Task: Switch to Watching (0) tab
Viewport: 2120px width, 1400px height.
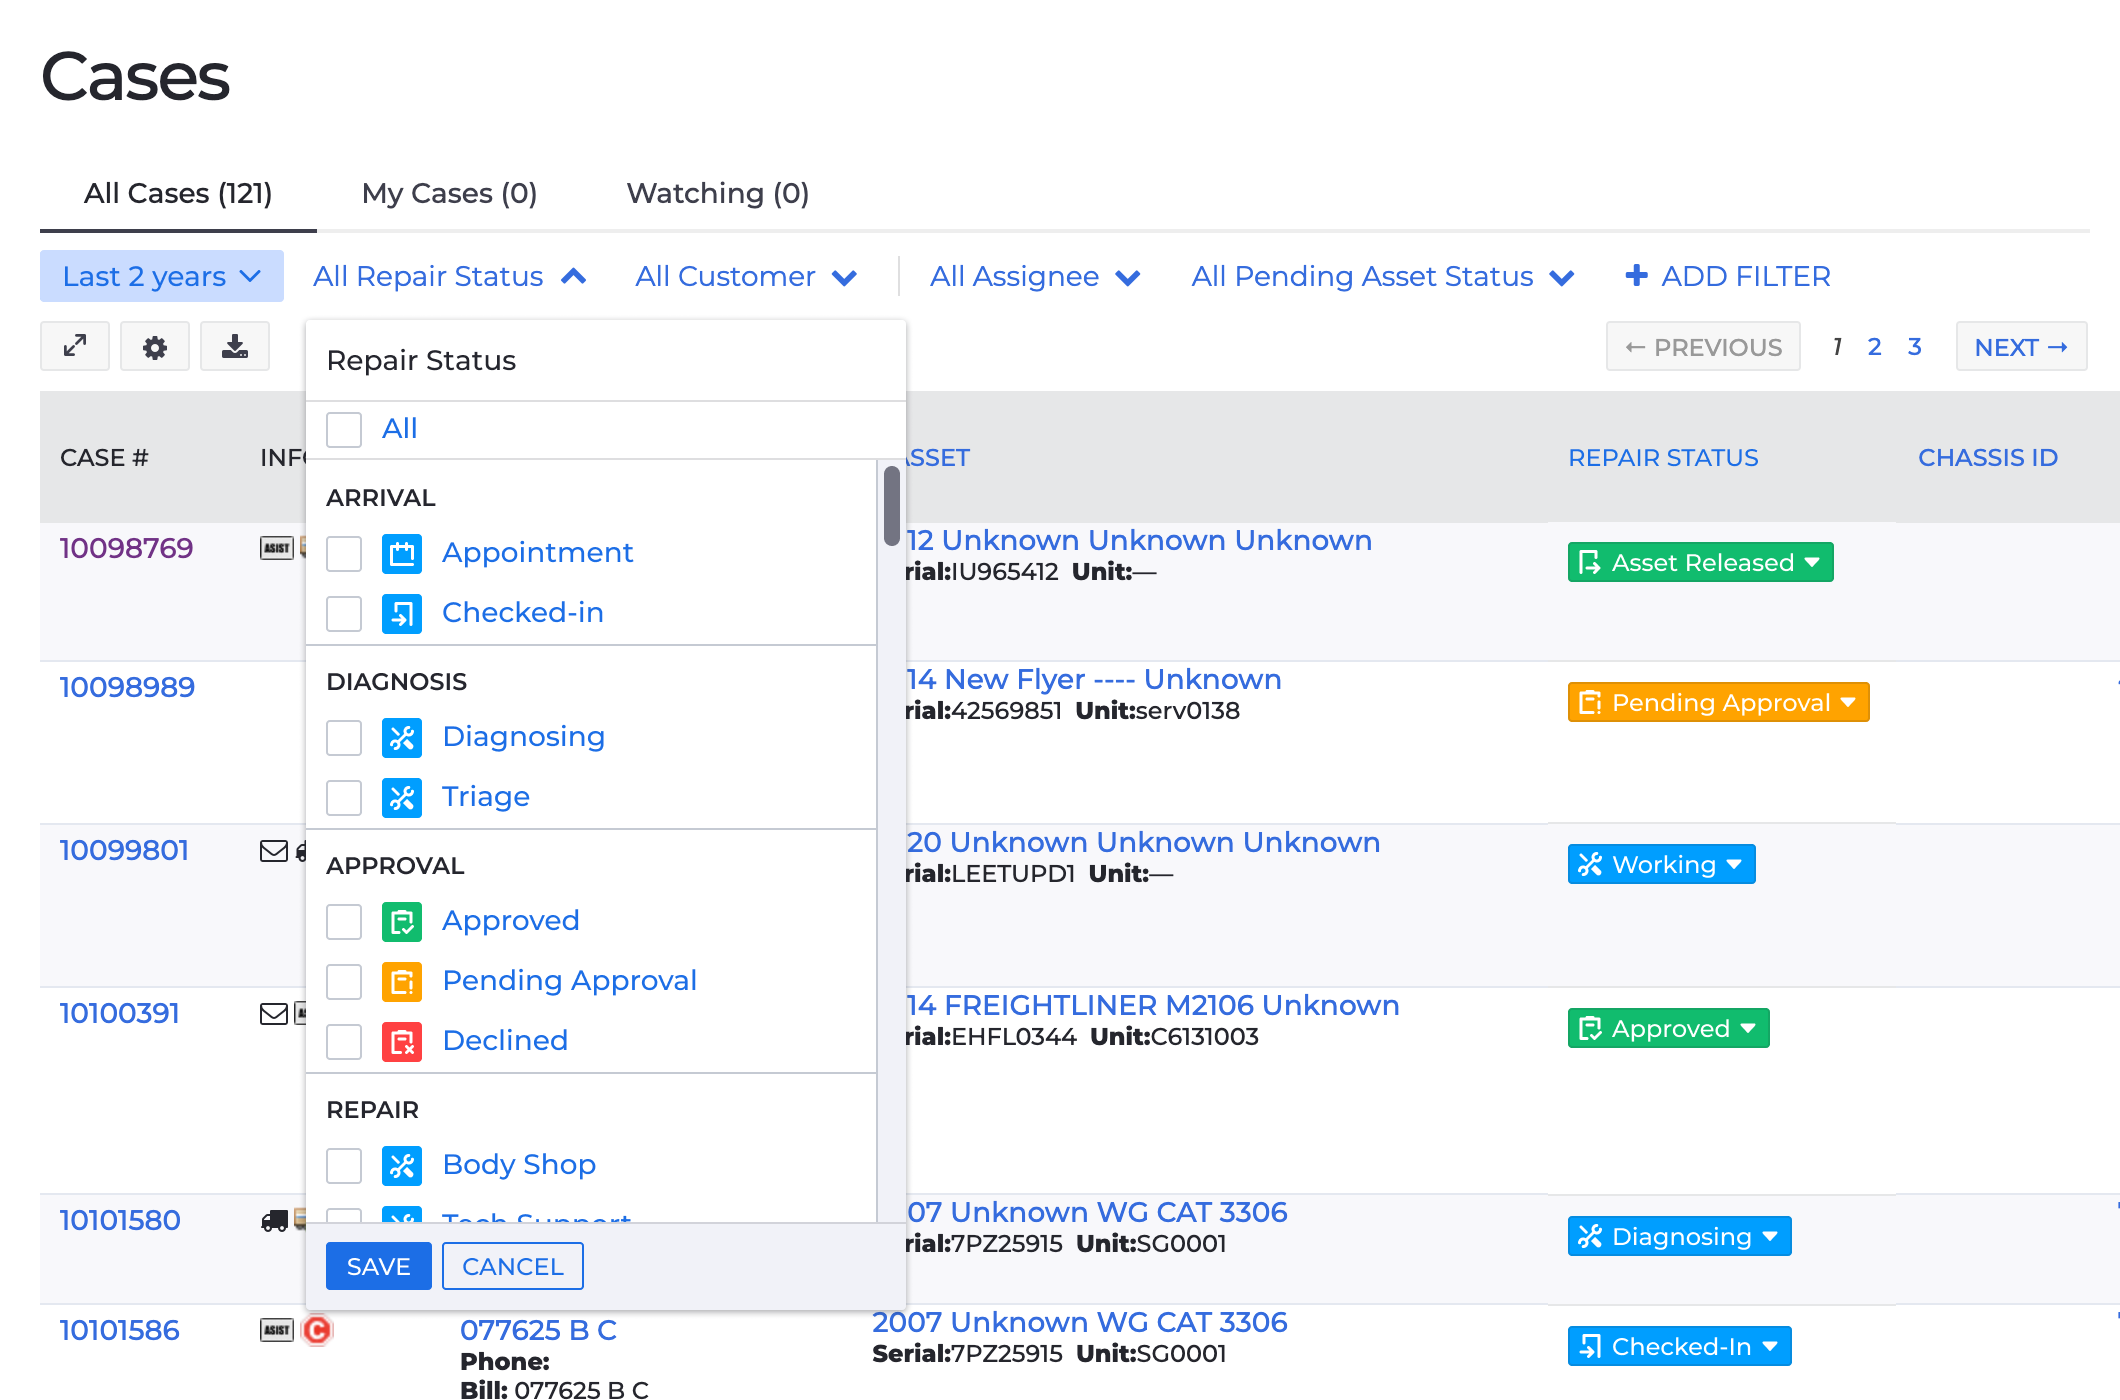Action: 717,193
